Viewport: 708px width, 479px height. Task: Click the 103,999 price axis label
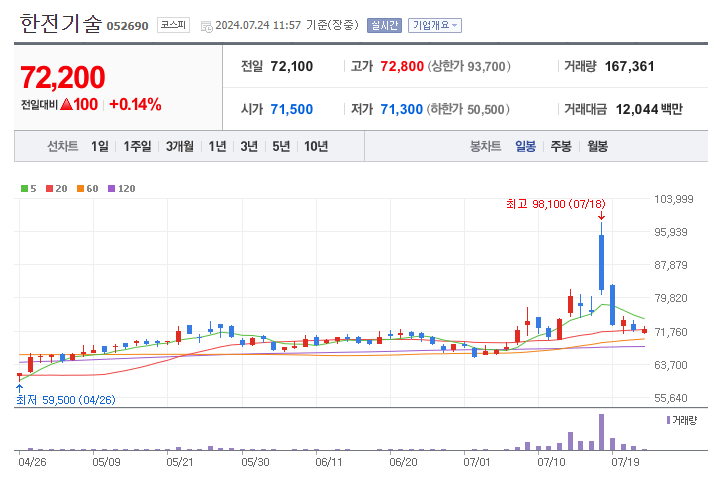(x=674, y=199)
